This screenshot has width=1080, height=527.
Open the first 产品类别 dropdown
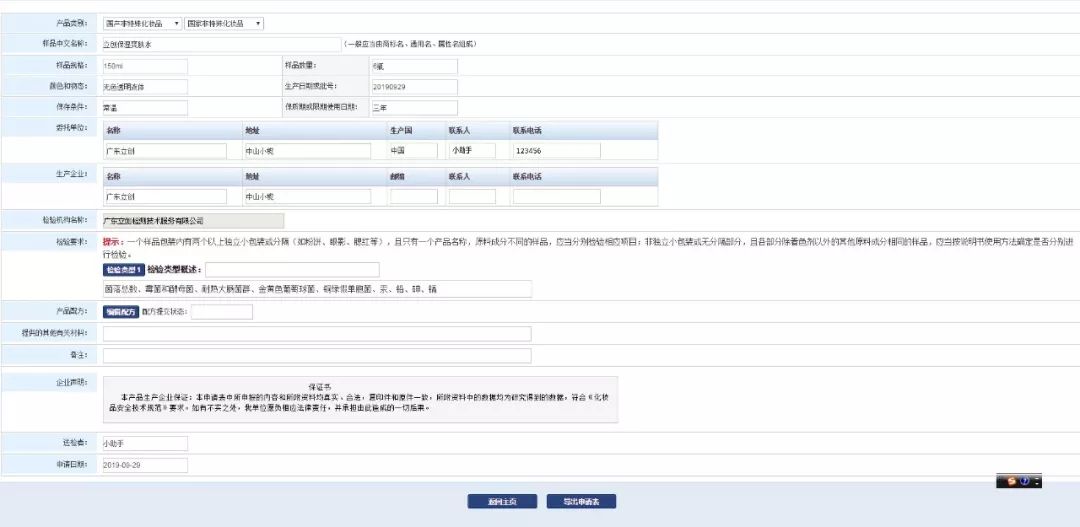tap(142, 23)
